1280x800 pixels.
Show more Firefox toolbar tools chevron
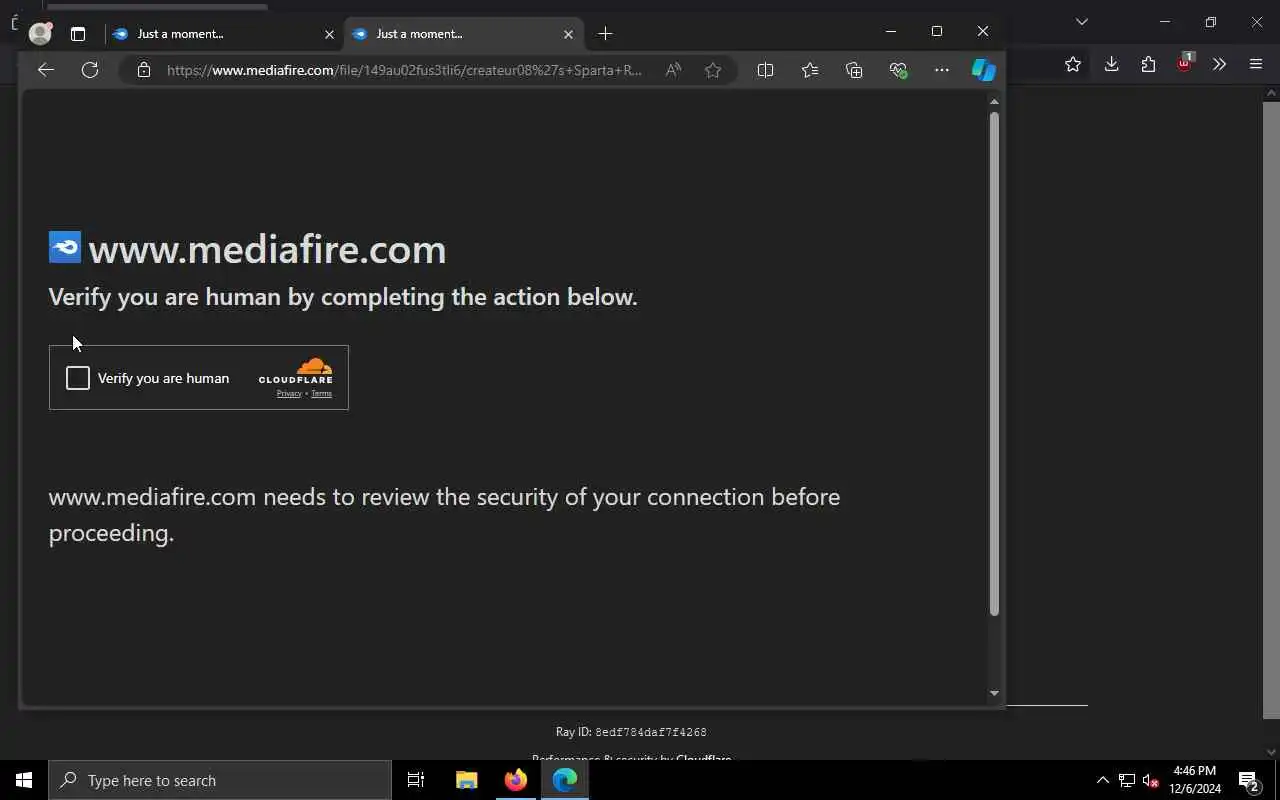click(x=1219, y=64)
